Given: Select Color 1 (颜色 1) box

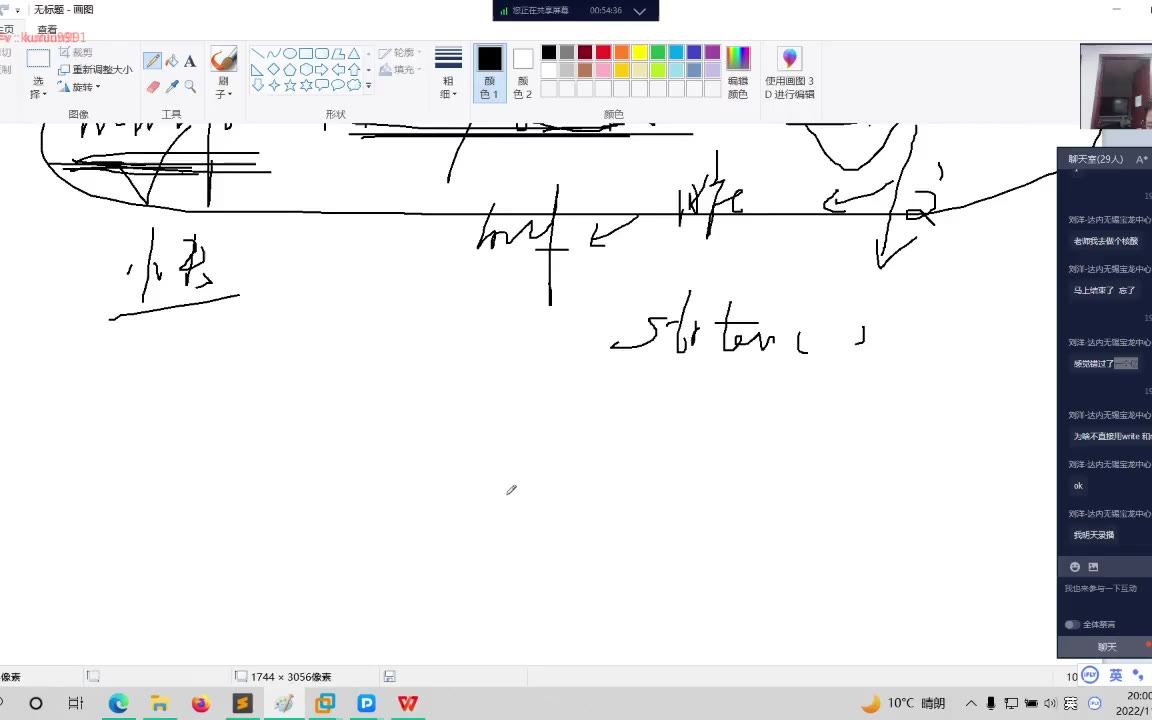Looking at the screenshot, I should click(489, 73).
